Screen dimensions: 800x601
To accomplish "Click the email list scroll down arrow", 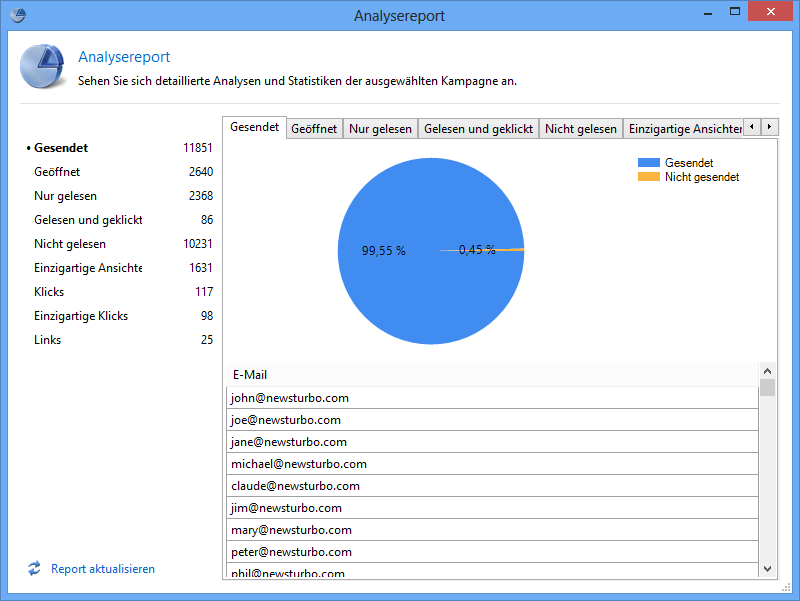I will click(767, 568).
